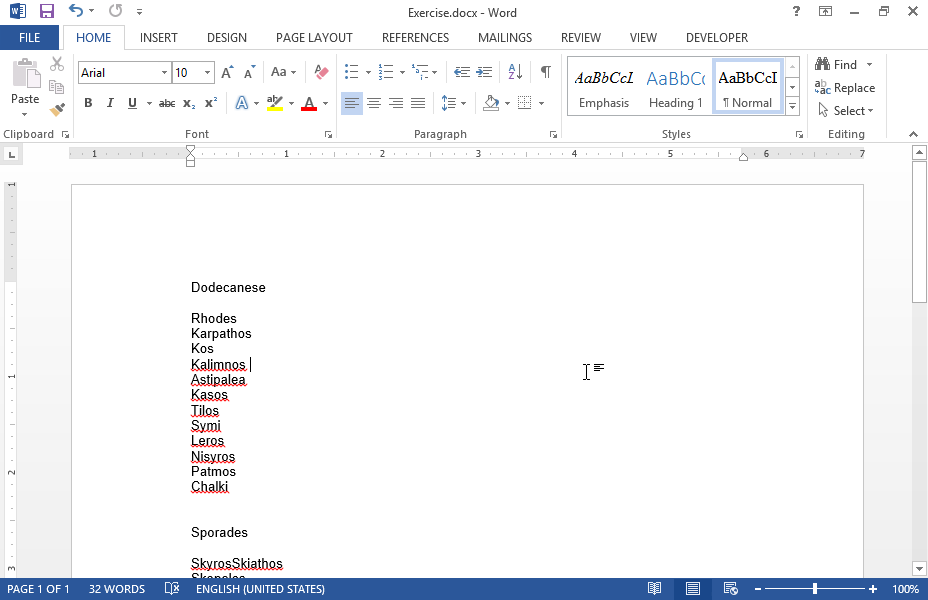928x600 pixels.
Task: Open the Select dropdown in Editing
Action: (x=845, y=111)
